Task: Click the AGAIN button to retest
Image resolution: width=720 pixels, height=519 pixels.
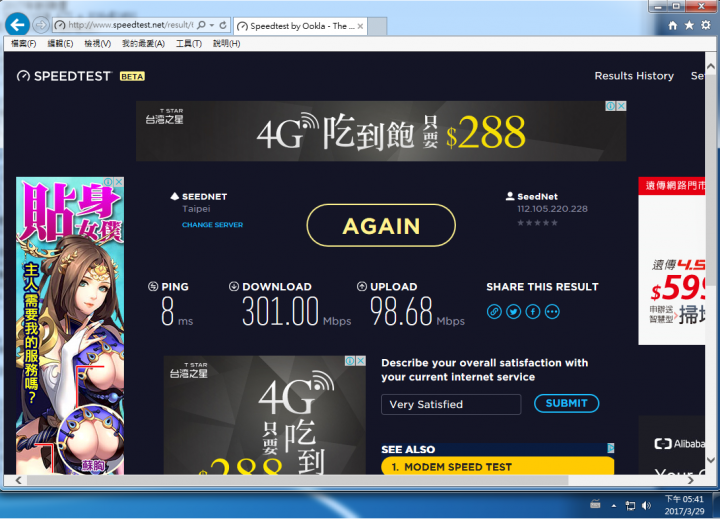Action: tap(381, 226)
